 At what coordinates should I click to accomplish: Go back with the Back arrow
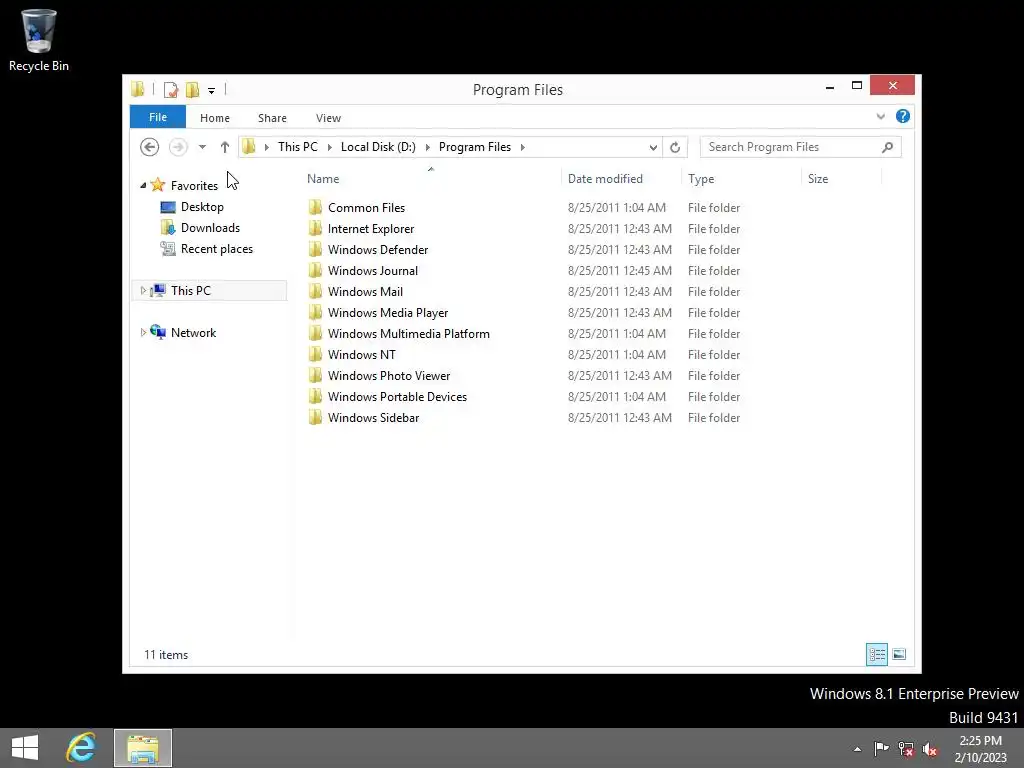(150, 147)
